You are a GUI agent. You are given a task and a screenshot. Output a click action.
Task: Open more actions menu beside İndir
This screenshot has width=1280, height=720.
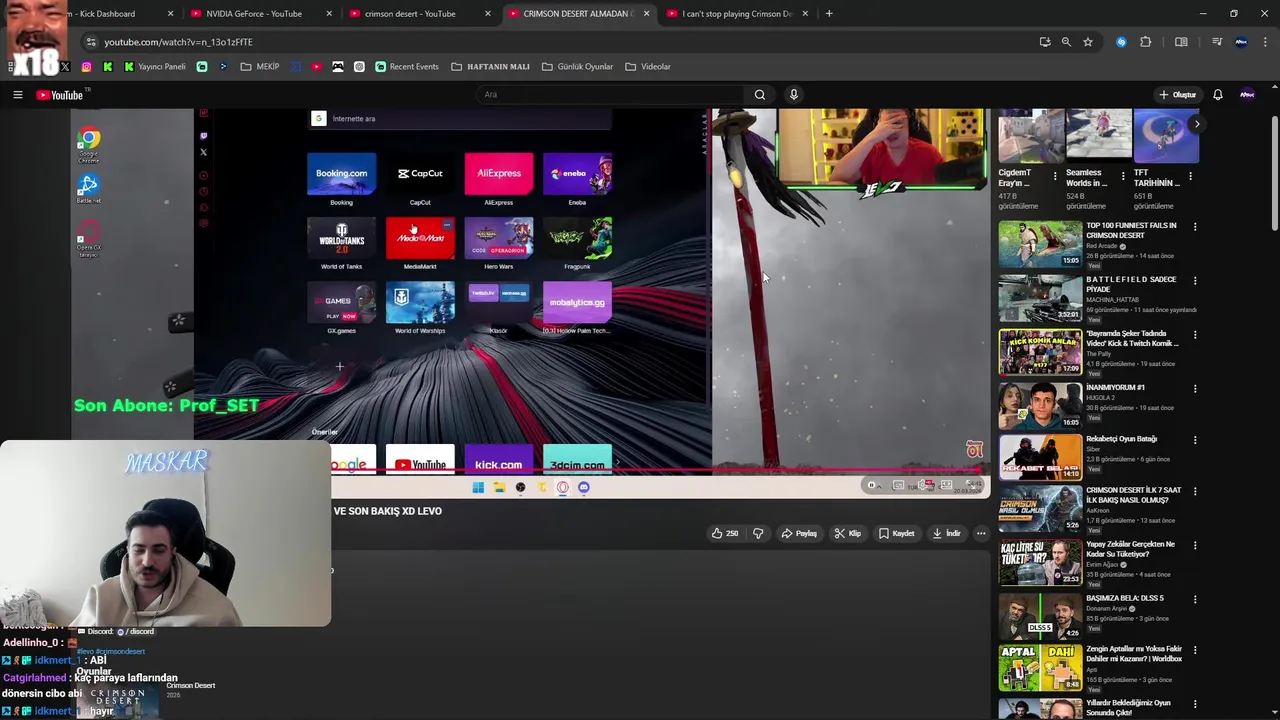pyautogui.click(x=981, y=534)
